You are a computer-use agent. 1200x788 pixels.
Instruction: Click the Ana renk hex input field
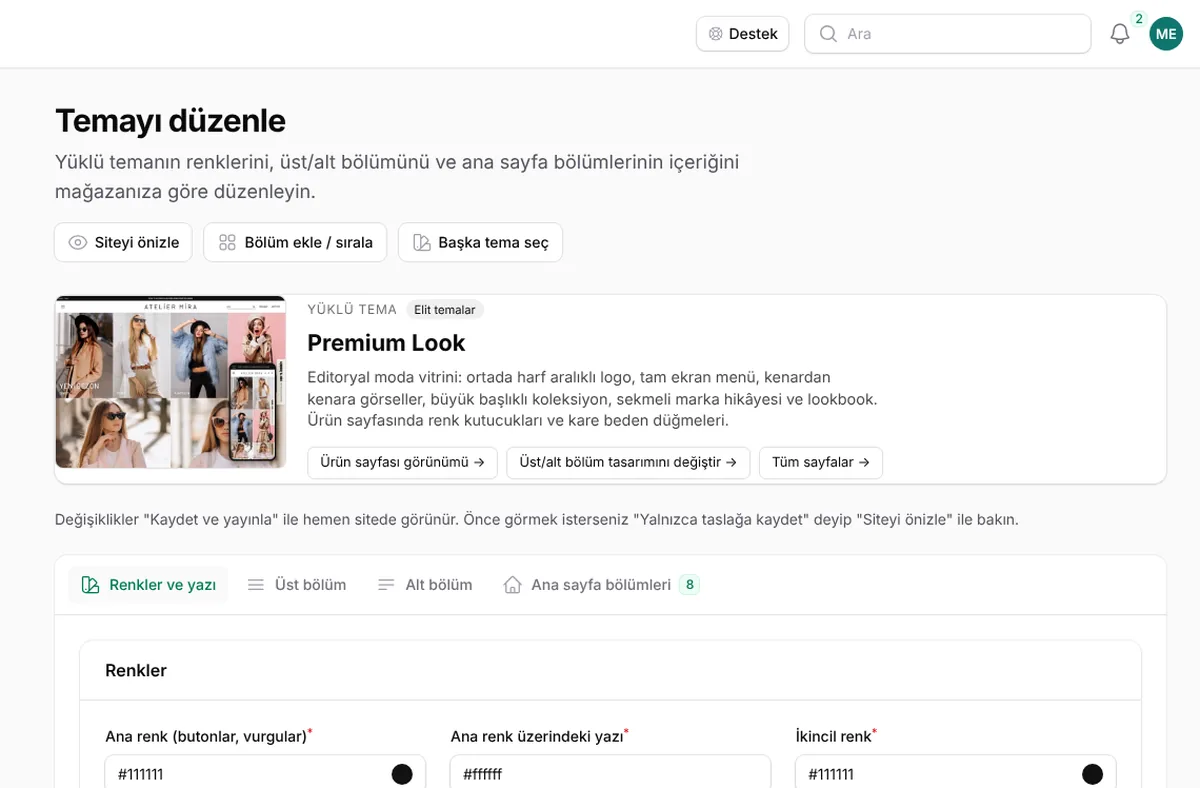[265, 772]
